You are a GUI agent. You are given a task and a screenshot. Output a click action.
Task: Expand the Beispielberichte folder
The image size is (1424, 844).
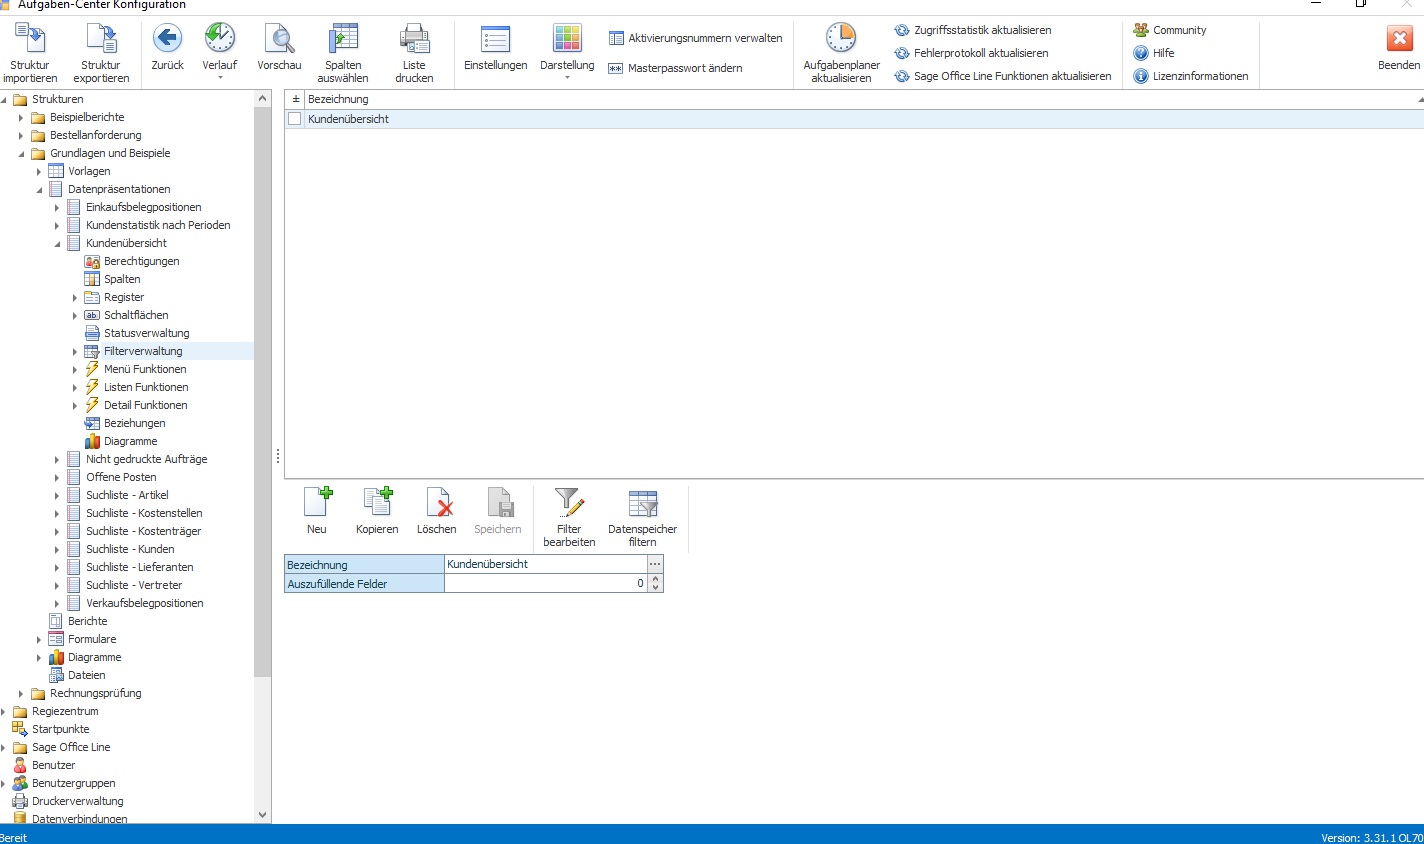pos(21,117)
